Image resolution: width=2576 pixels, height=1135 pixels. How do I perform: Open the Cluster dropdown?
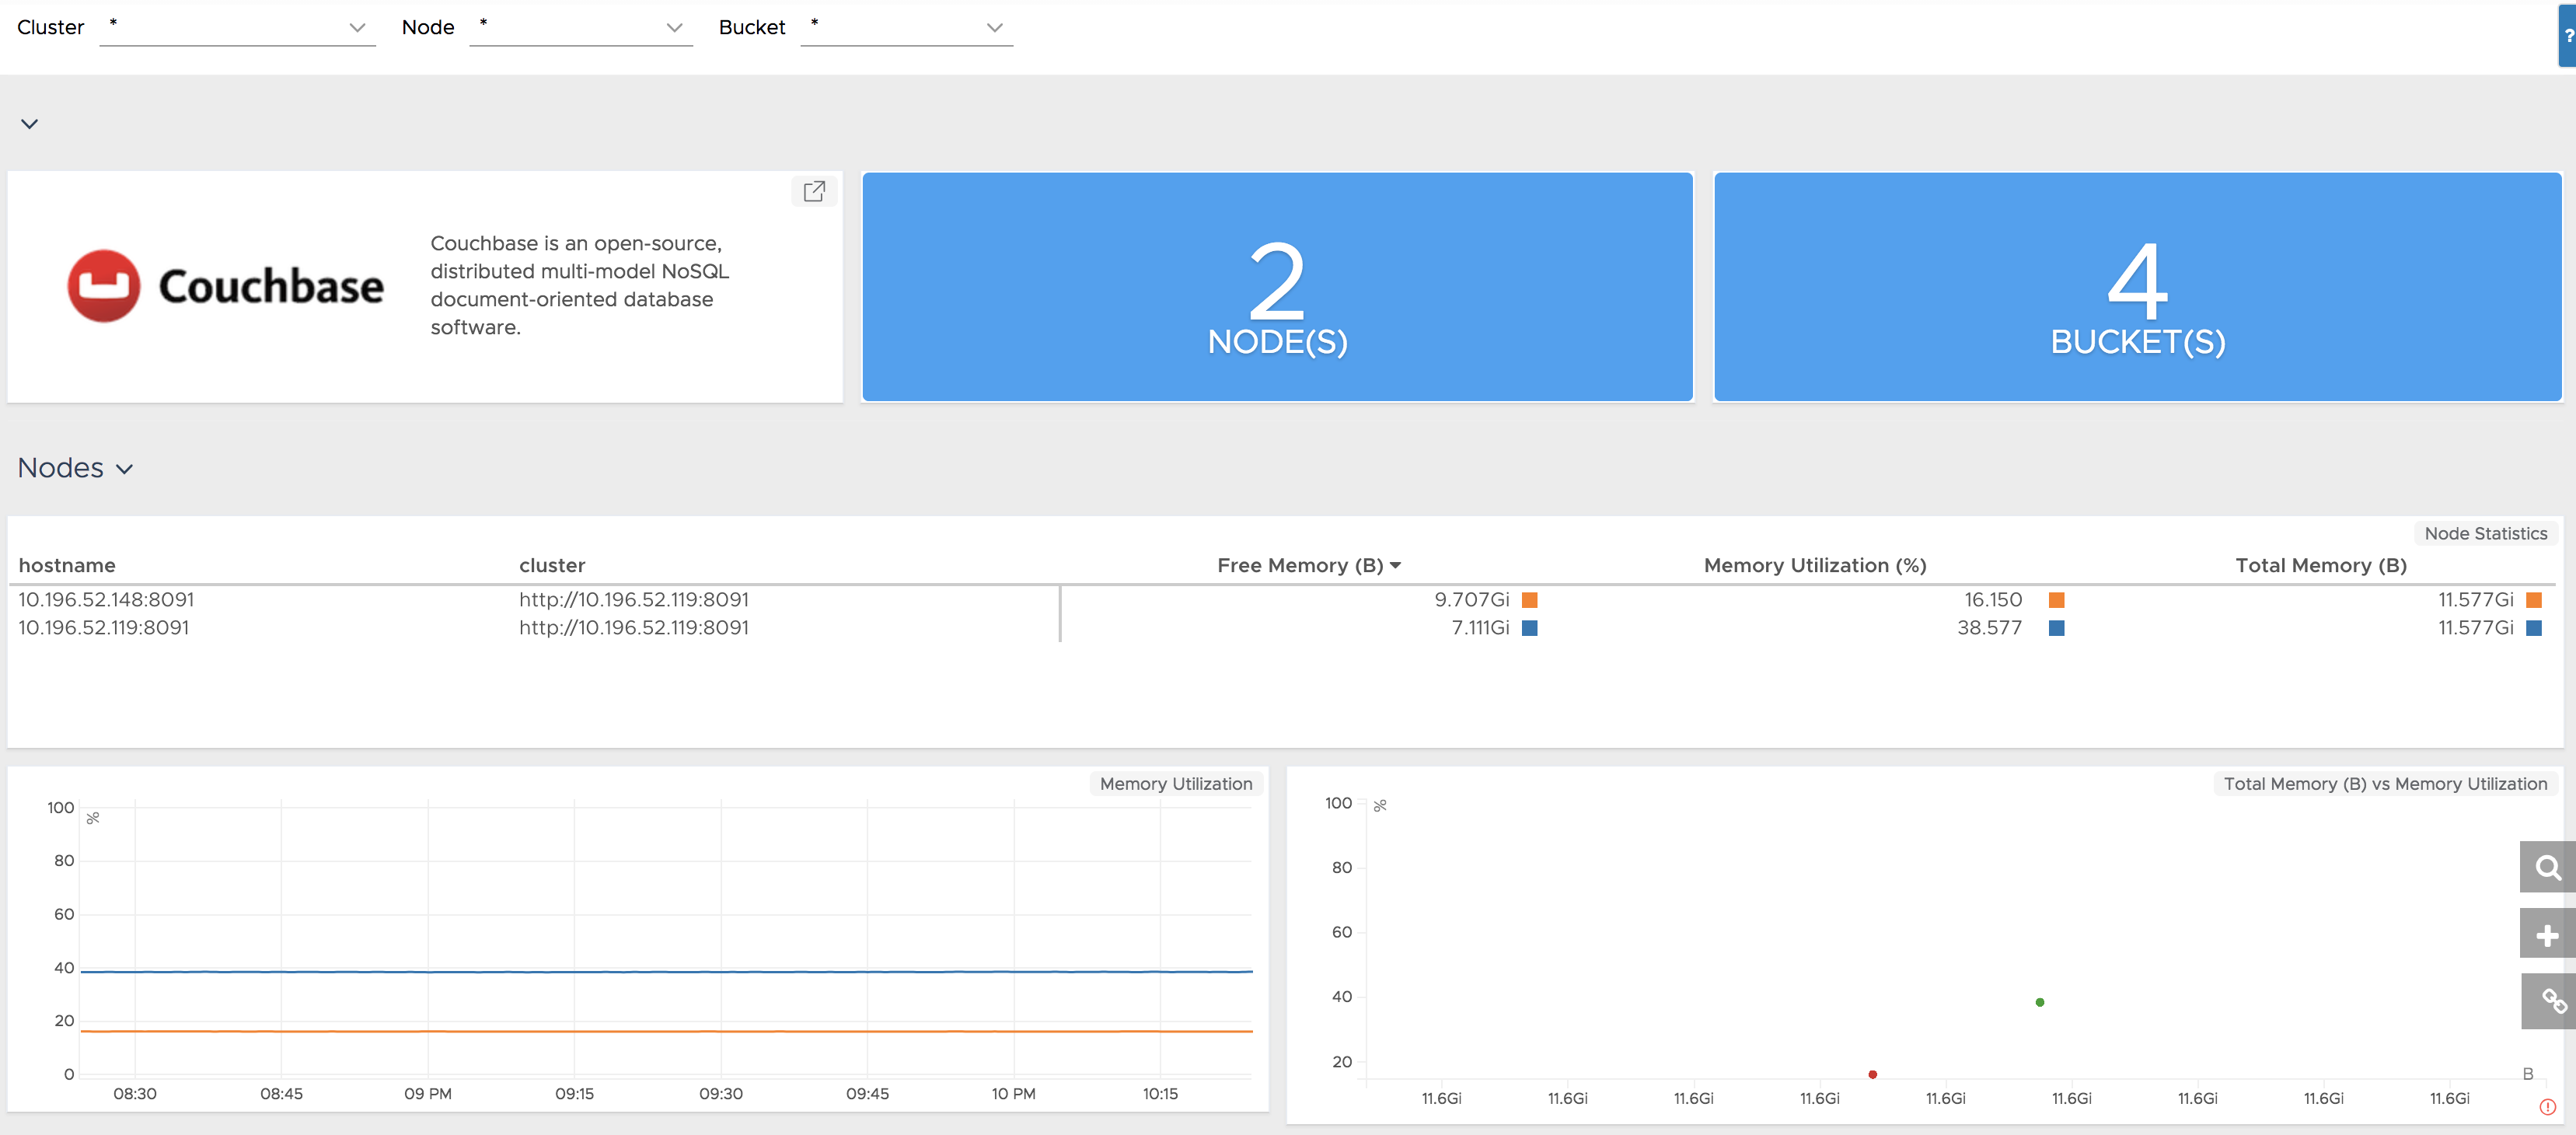237,27
